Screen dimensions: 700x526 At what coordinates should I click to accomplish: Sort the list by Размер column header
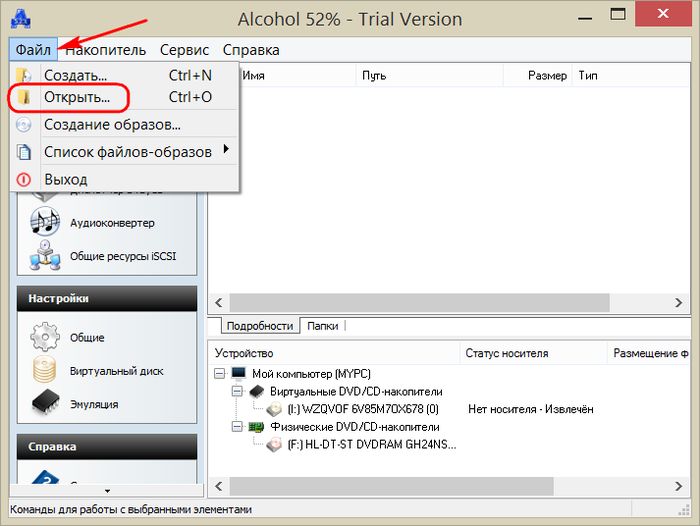tap(546, 75)
